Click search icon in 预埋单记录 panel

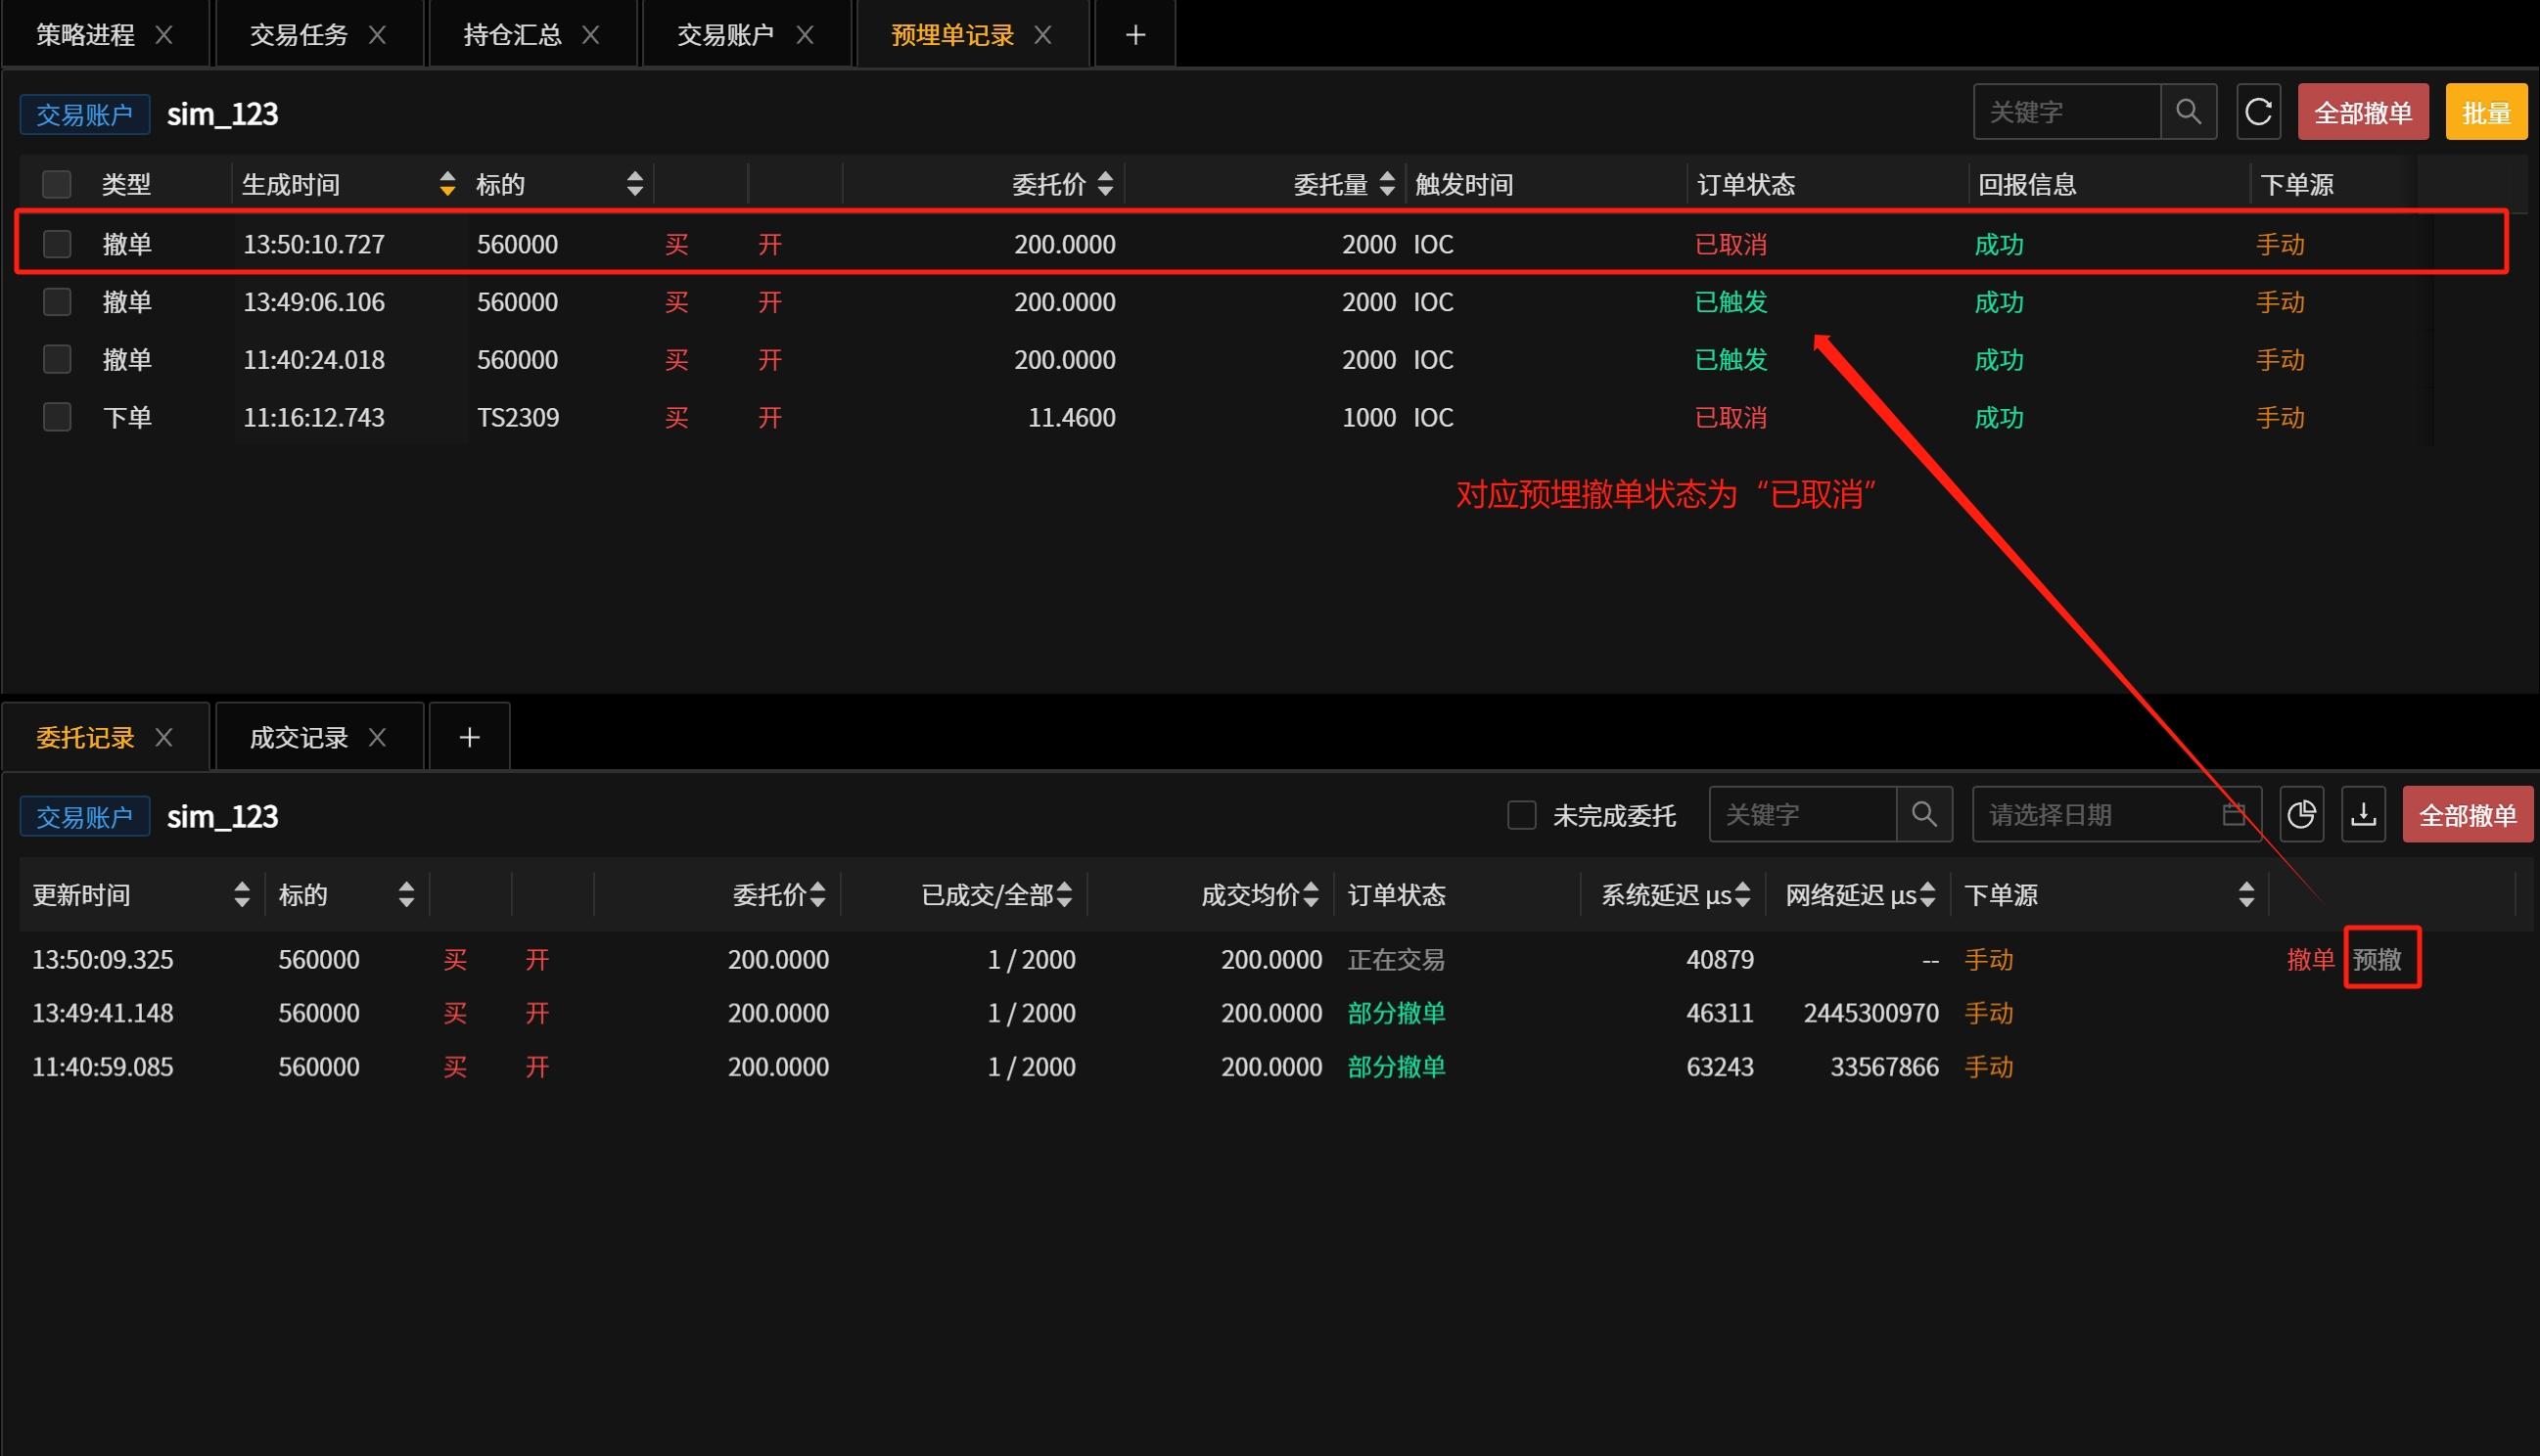[x=2188, y=112]
